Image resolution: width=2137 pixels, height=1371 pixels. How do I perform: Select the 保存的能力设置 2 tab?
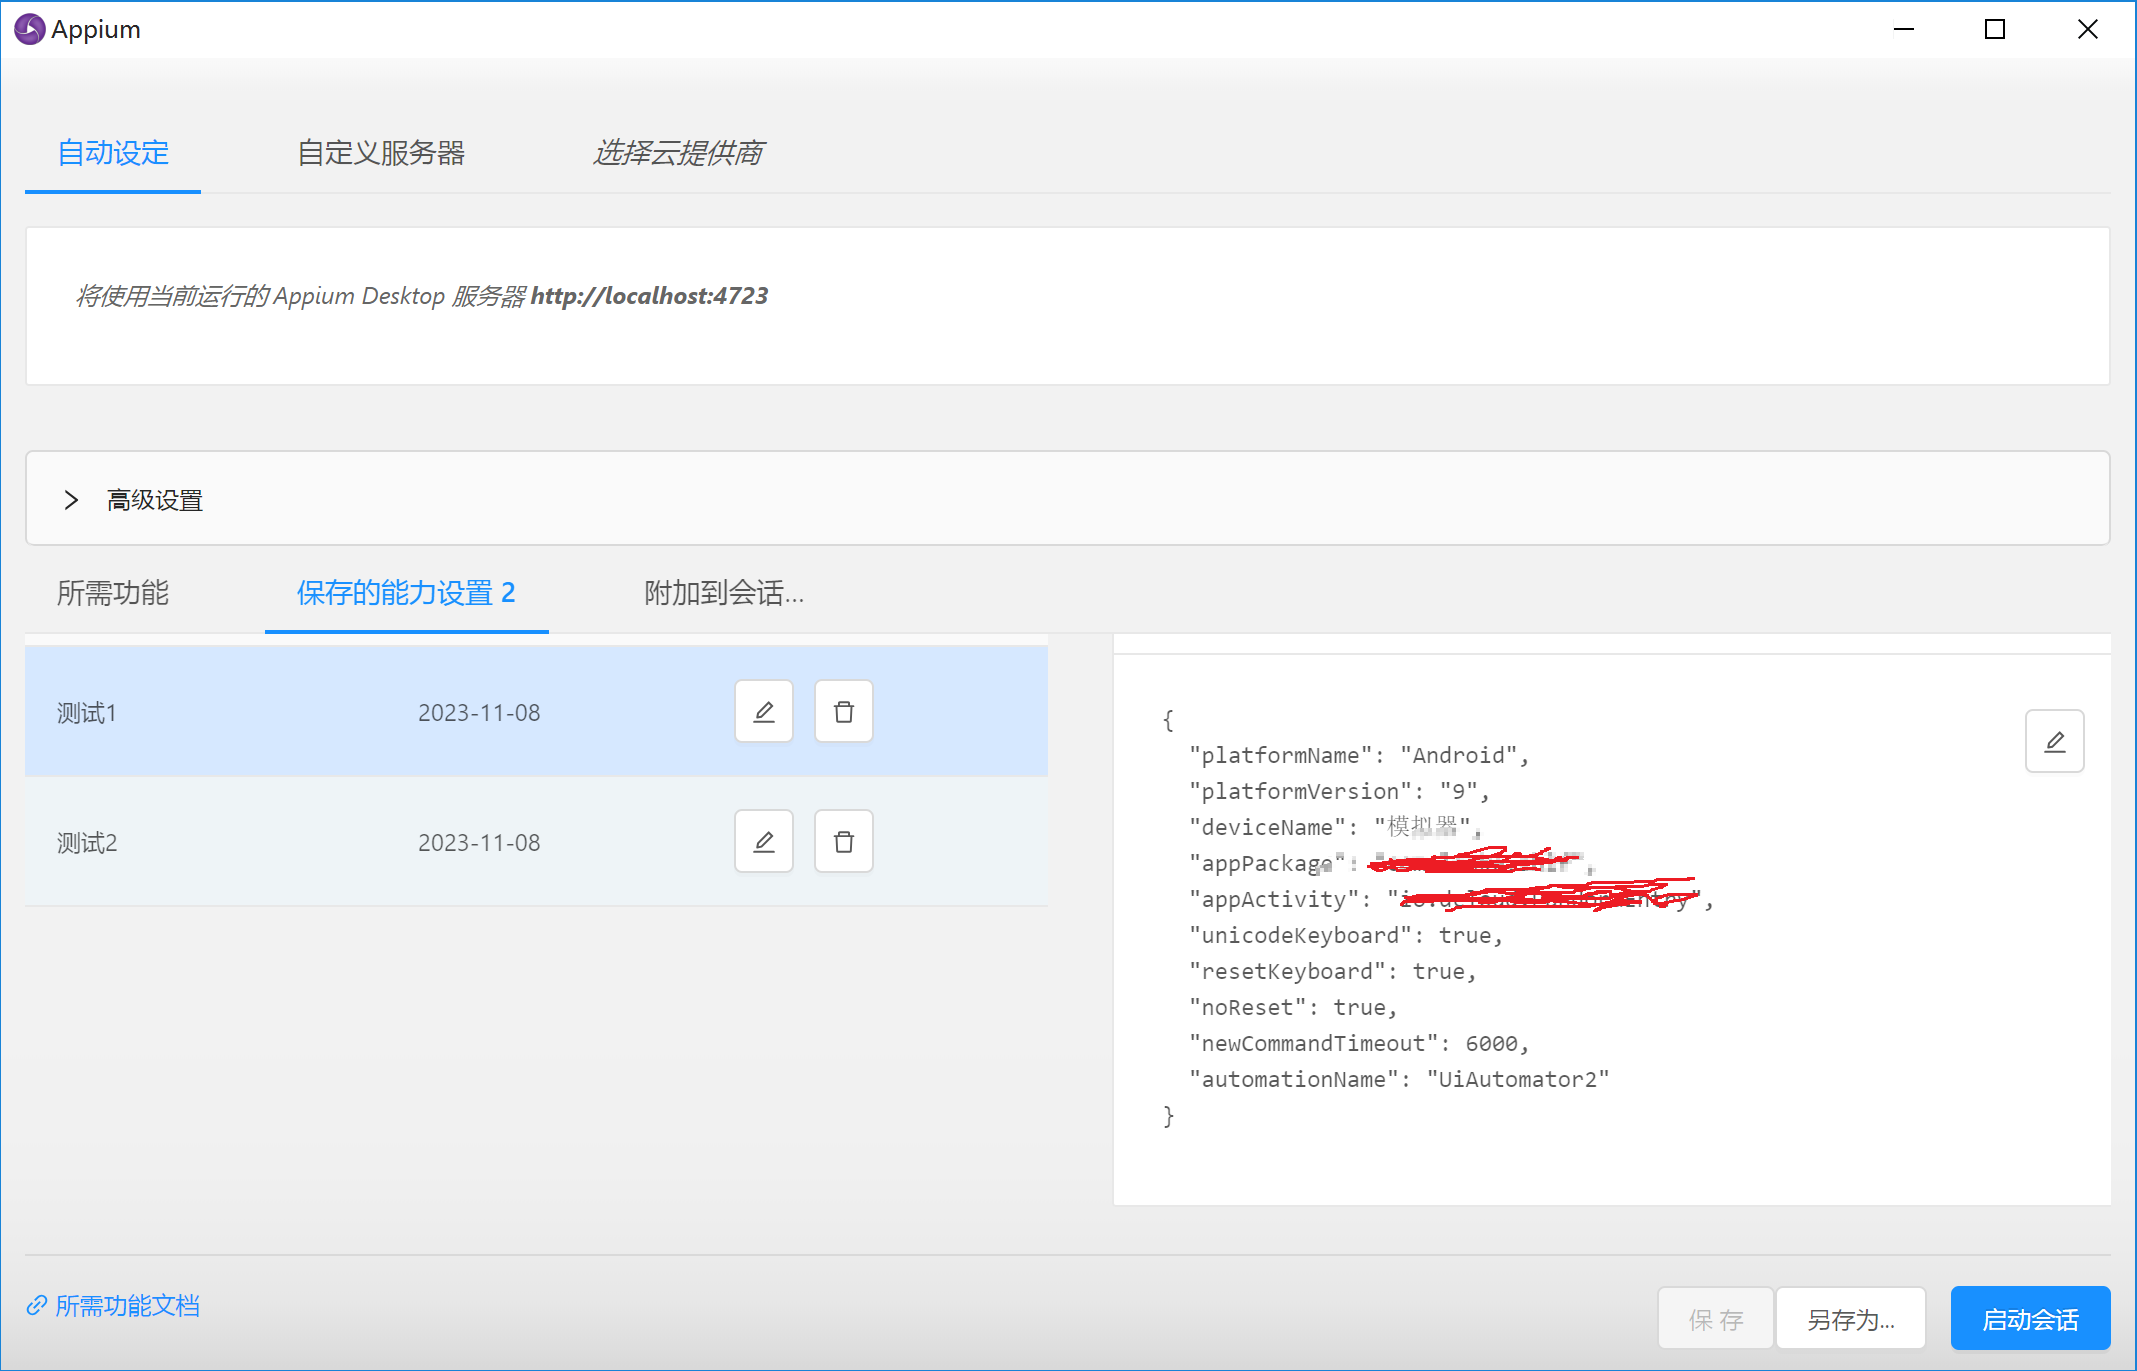point(406,593)
